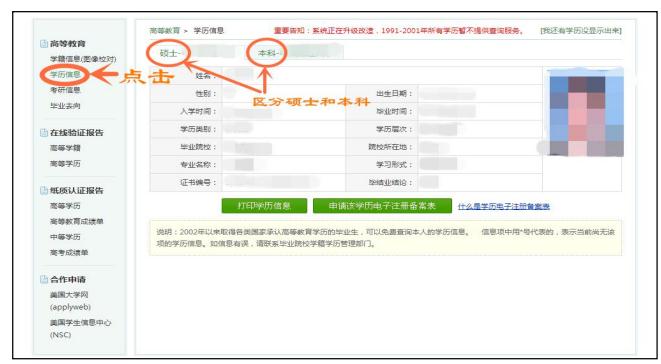This screenshot has width=661, height=364.
Task: Click the icon beside 纸质认证报告 heading
Action: pos(44,191)
